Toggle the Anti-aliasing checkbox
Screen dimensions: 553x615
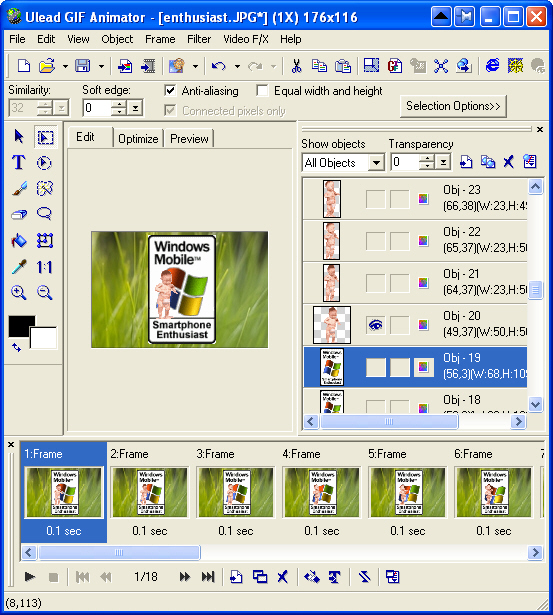tap(170, 91)
